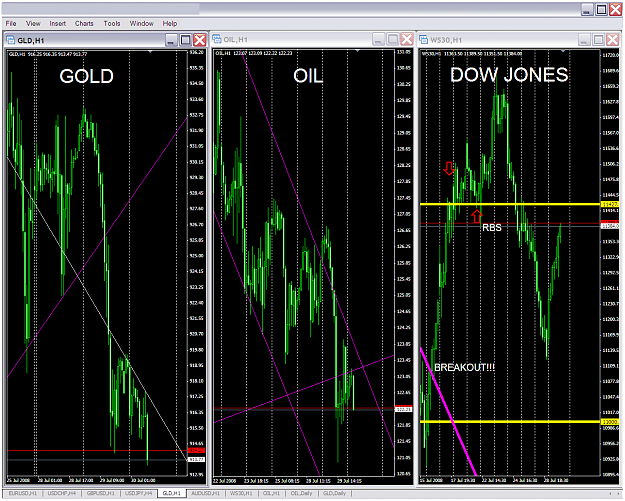
Task: Open the Help menu
Action: (x=169, y=24)
